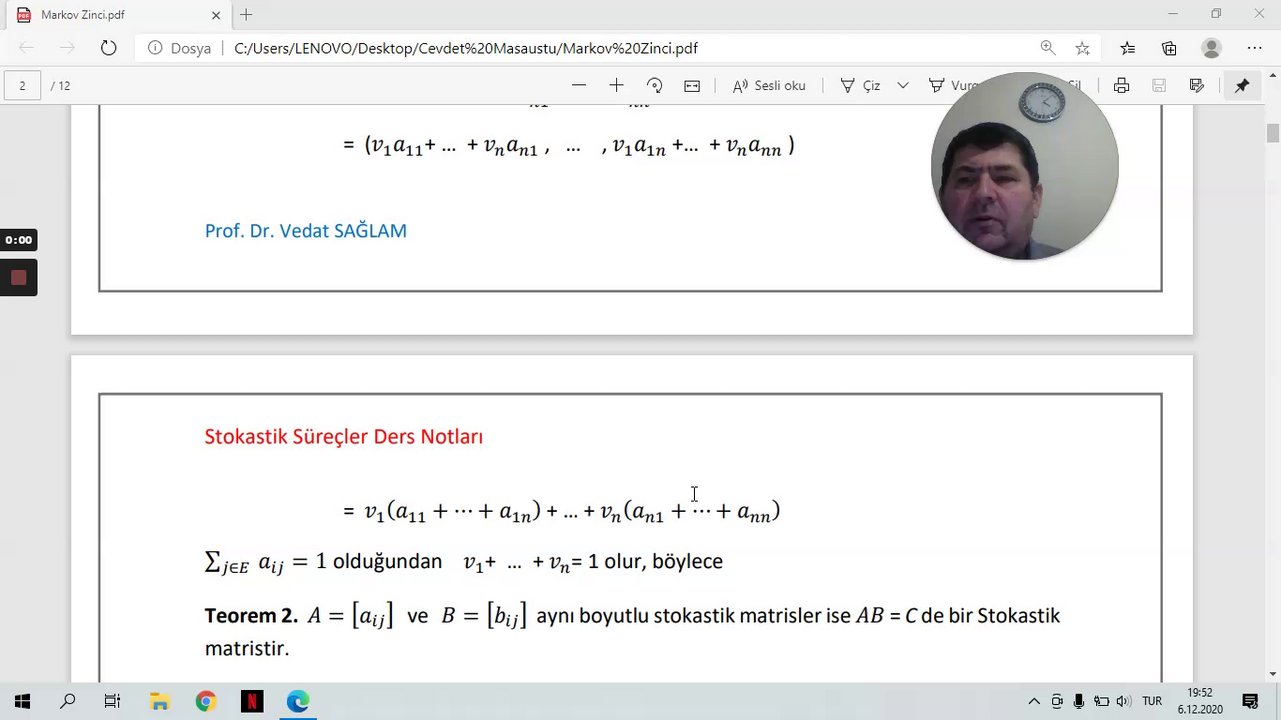The image size is (1281, 720).
Task: Click the microphone tray icon
Action: coord(1079,701)
